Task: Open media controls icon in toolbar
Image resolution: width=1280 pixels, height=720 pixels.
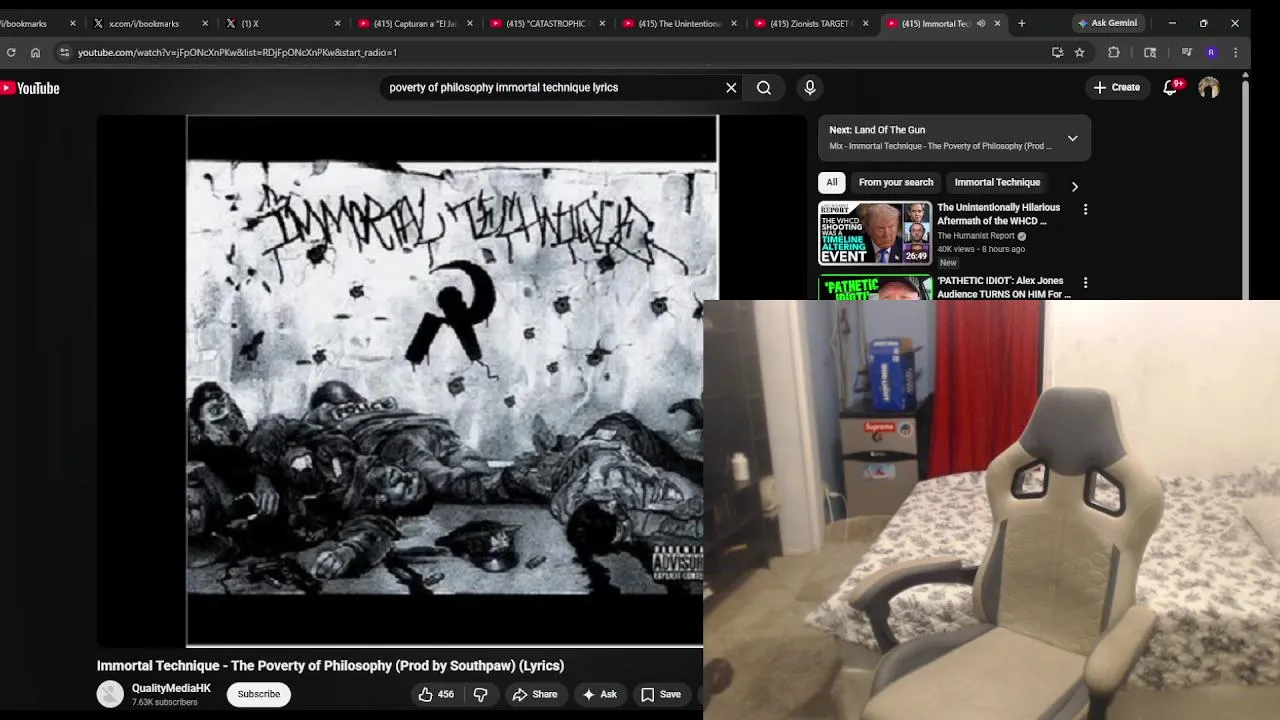Action: tap(1186, 52)
